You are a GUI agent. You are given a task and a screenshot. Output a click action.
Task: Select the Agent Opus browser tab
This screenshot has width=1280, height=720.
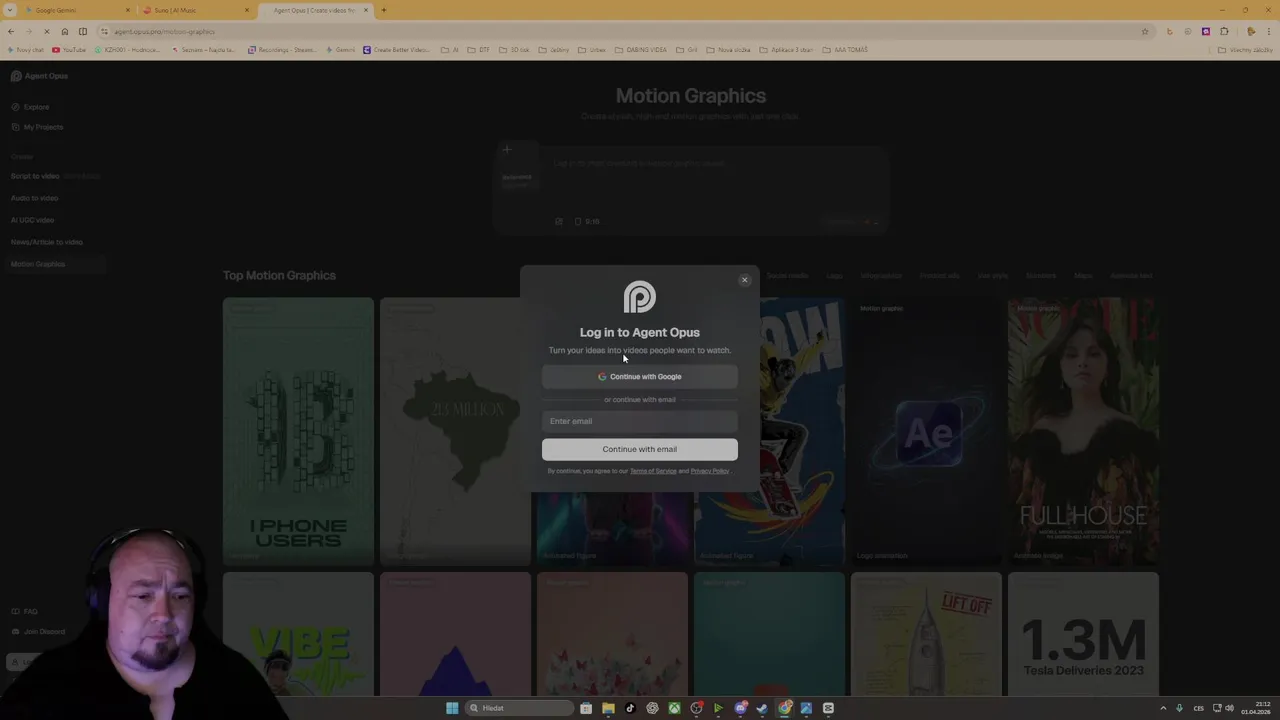pos(314,10)
